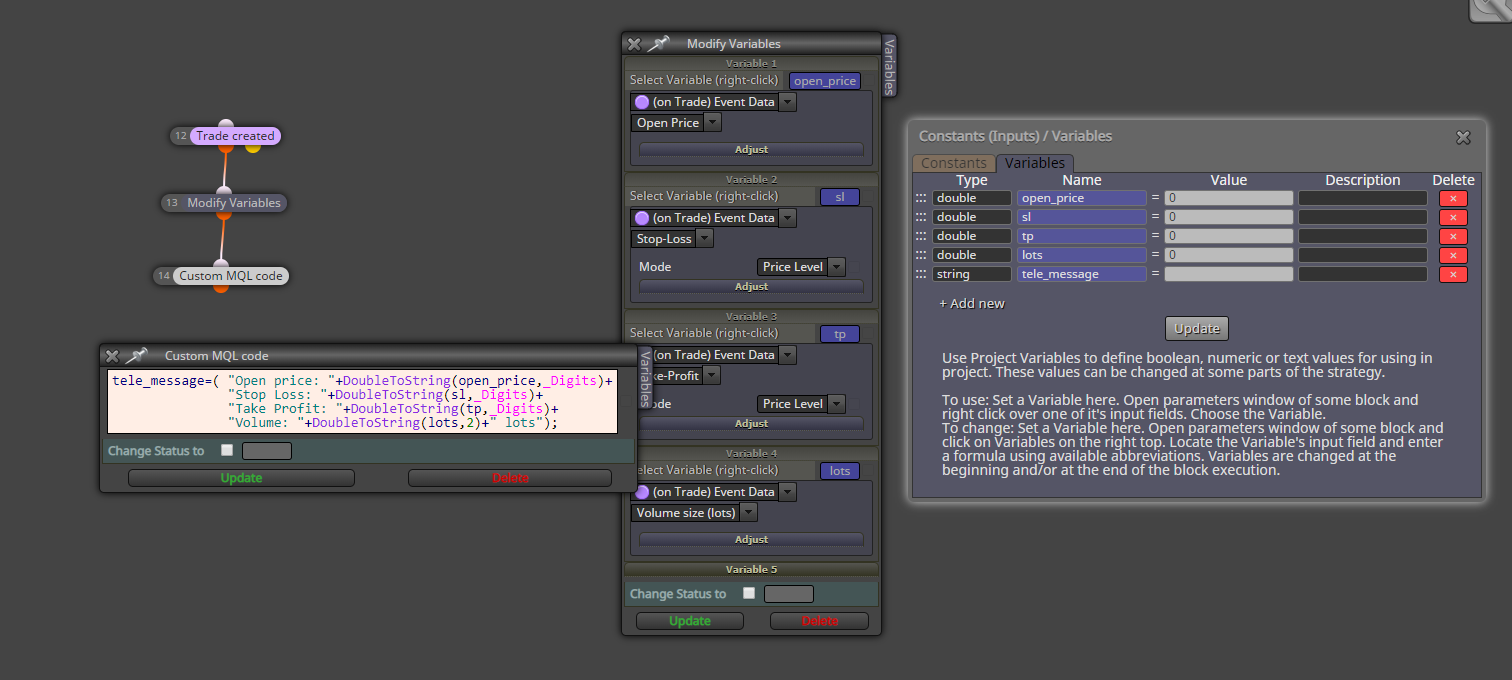Click purple Event Data icon in Variable 1
This screenshot has height=680, width=1512.
641,102
